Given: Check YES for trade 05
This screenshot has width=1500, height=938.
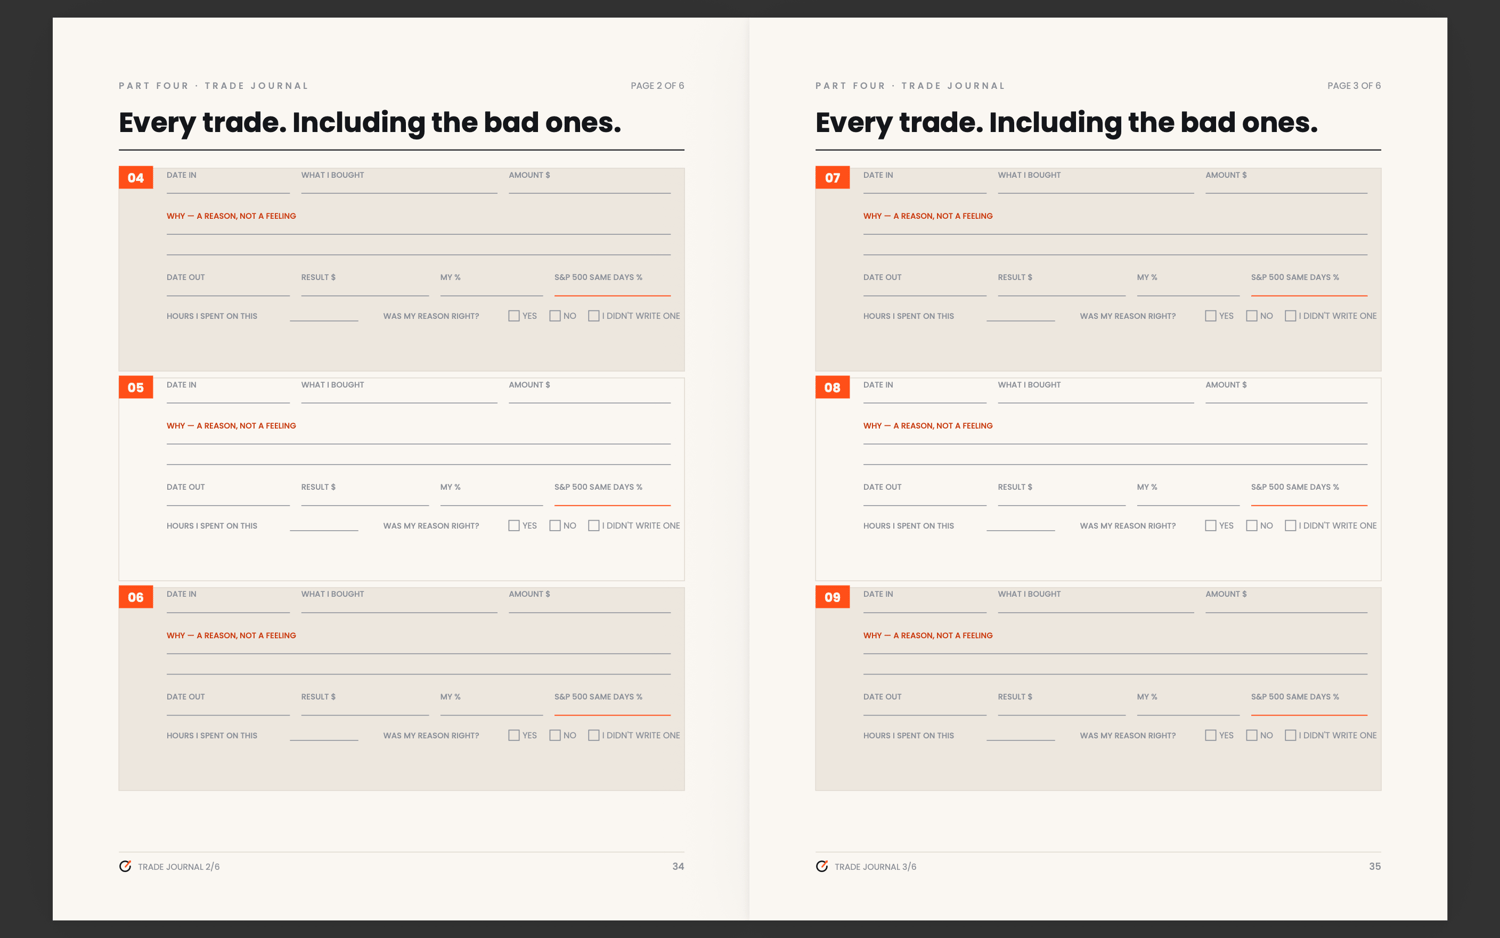Looking at the screenshot, I should coord(514,526).
